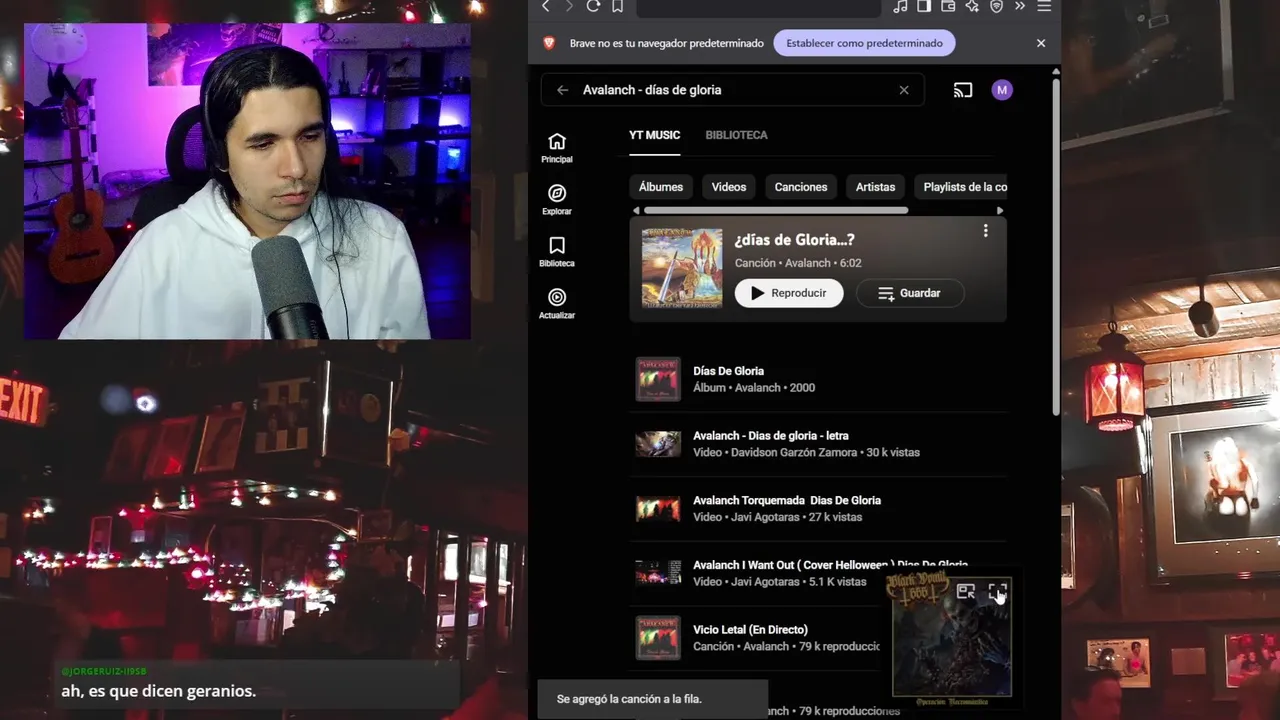Filter results by Playlists de la comunidad chip
The width and height of the screenshot is (1280, 720).
(x=961, y=187)
